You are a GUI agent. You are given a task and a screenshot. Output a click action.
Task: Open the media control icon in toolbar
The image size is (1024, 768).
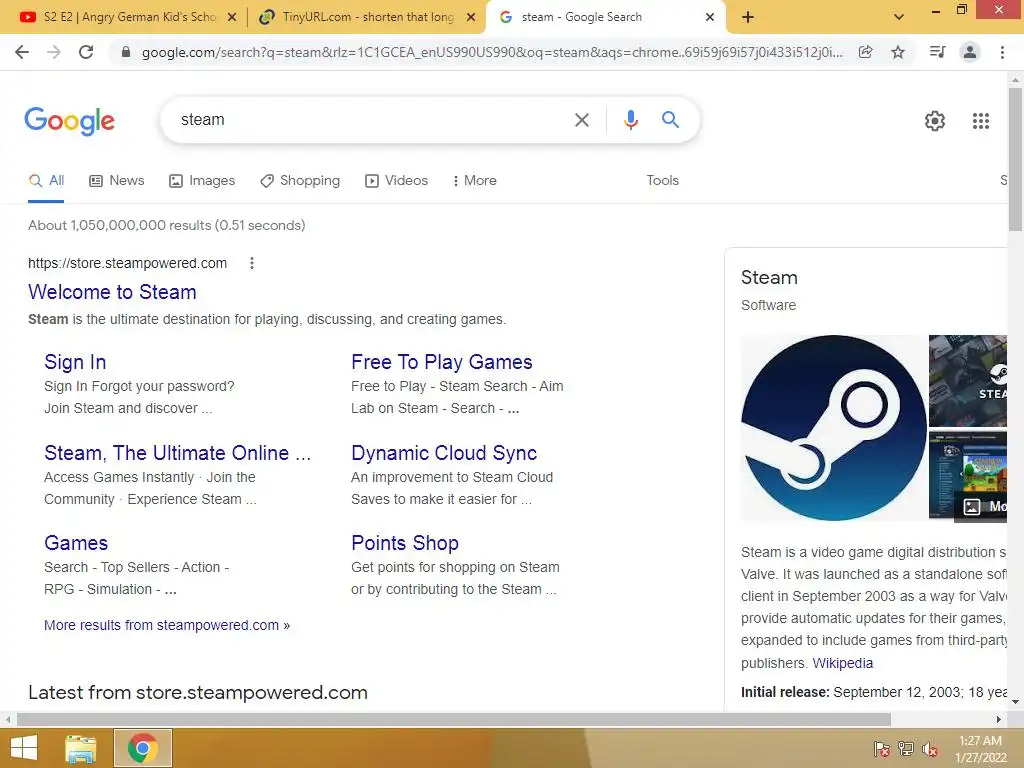(938, 52)
